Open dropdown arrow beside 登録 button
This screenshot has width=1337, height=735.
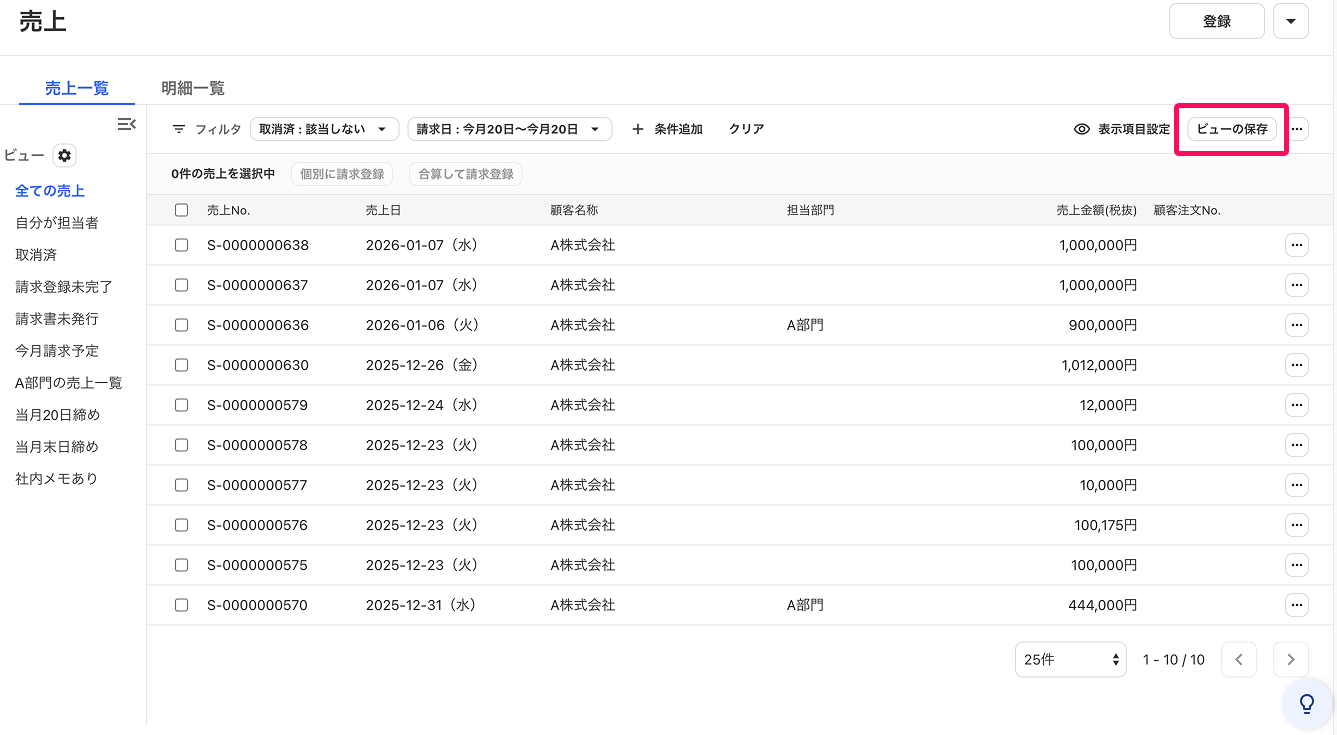(x=1291, y=21)
